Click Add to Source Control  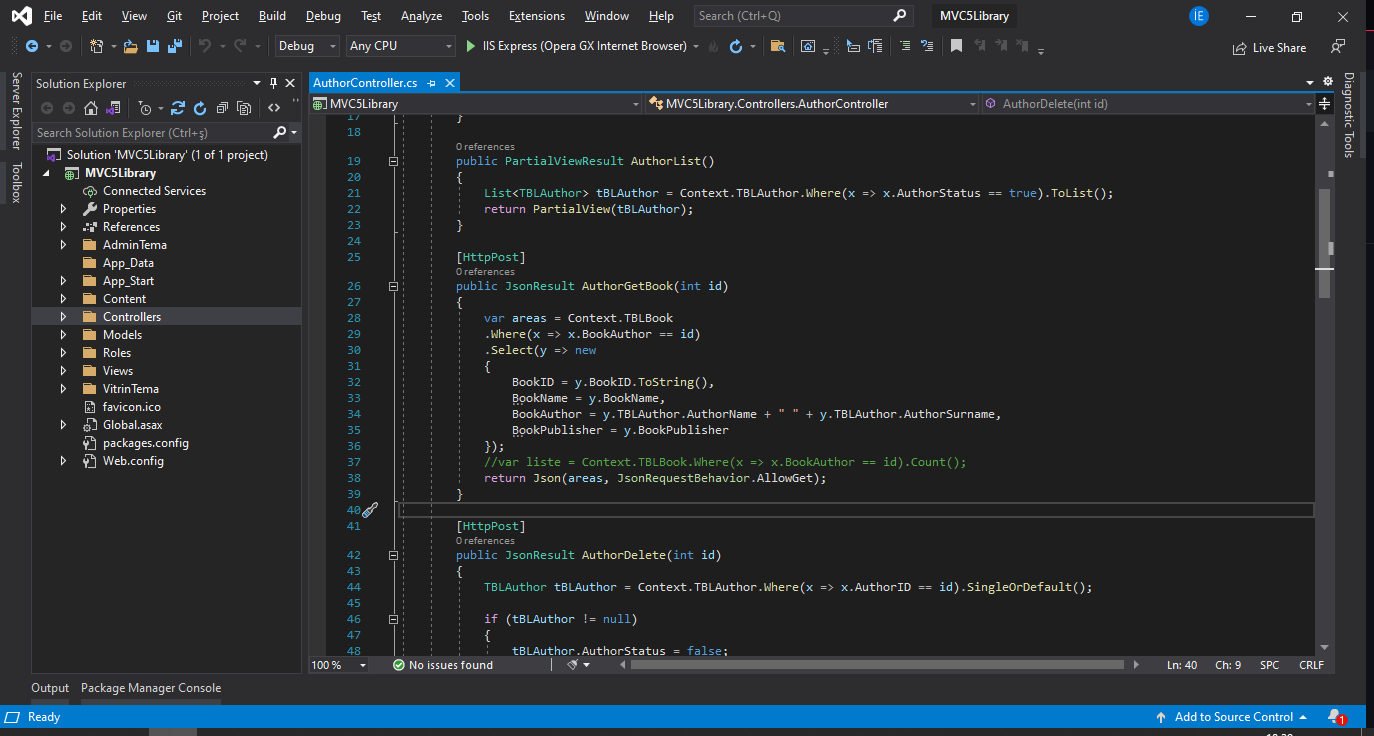click(x=1232, y=717)
